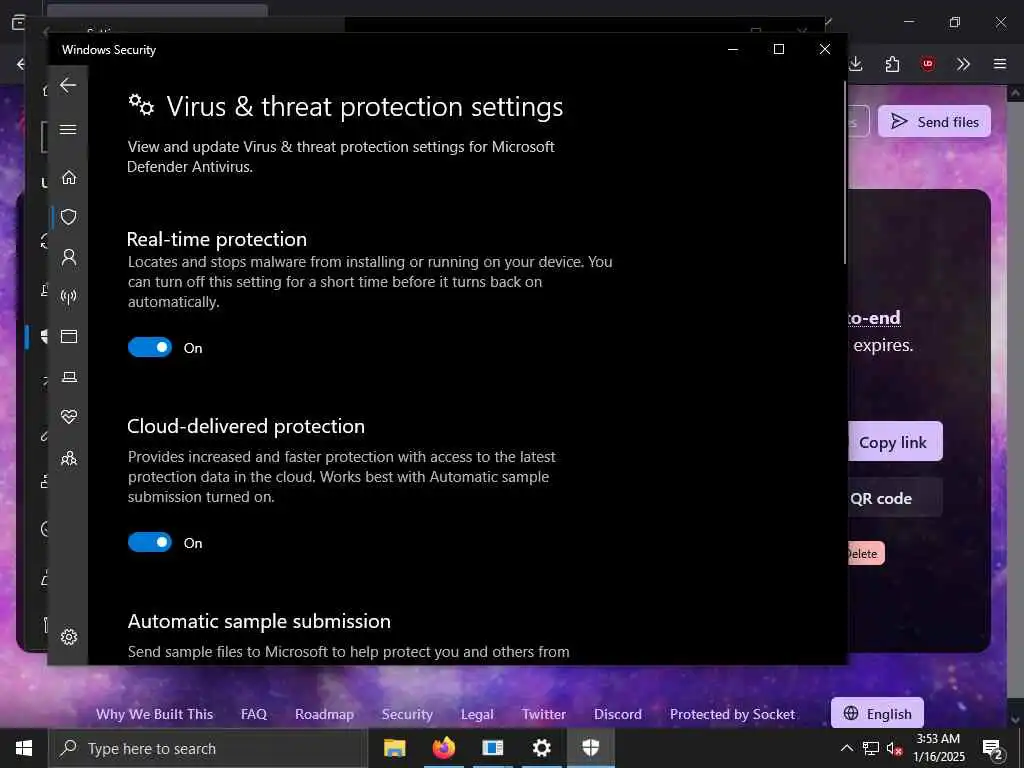Show hidden system tray icons chevron
Screen dimensions: 1024x768
pos(846,748)
